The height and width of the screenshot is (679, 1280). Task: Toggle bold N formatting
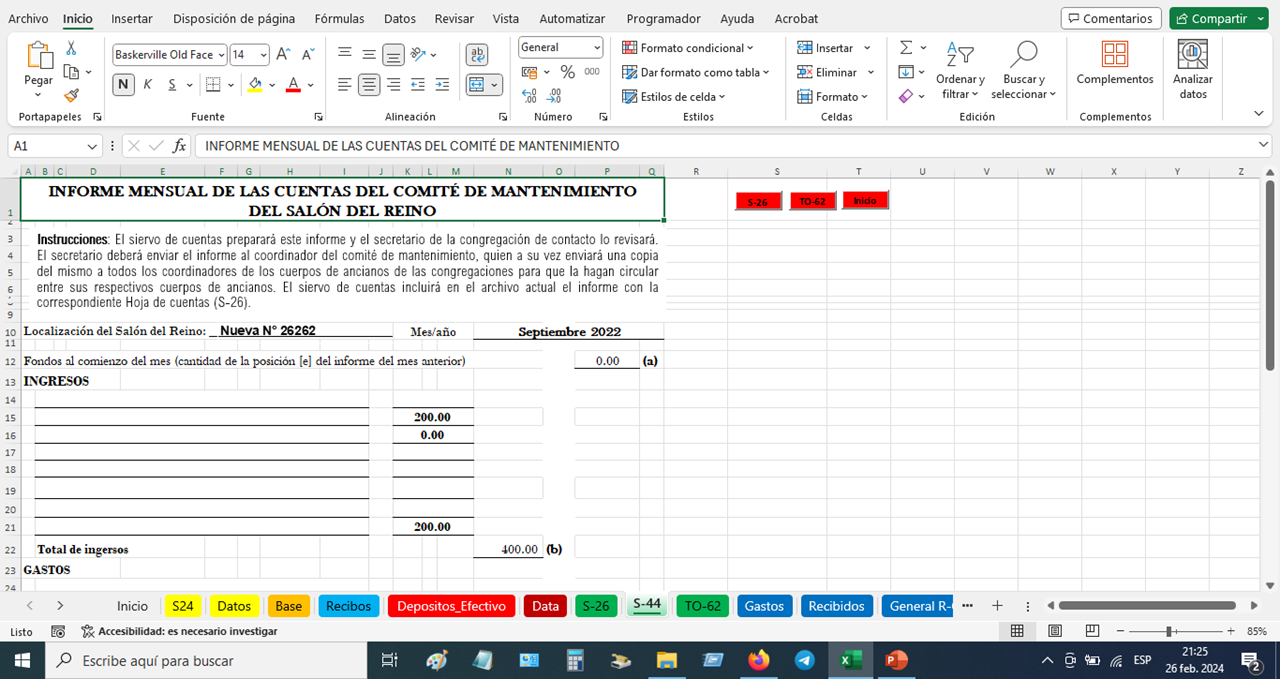123,85
